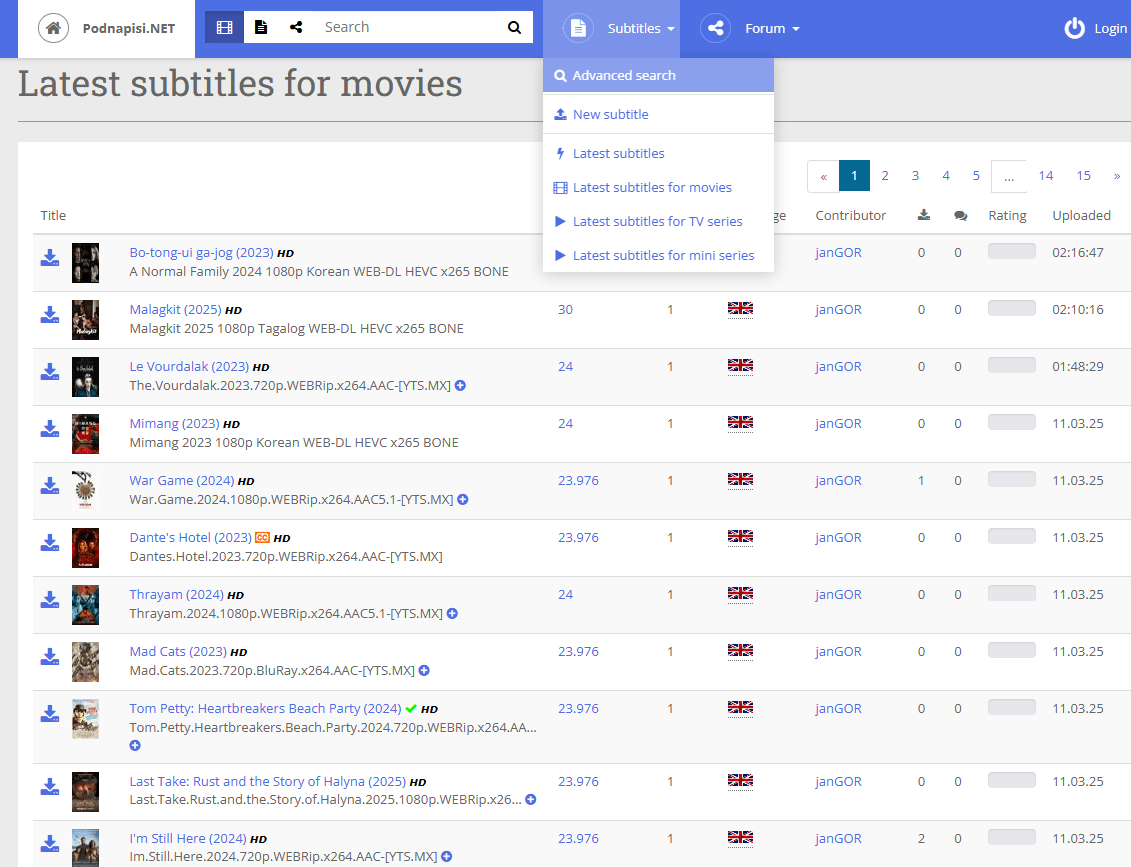Download subtitle for War Game (2024)
1131x867 pixels.
[50, 487]
